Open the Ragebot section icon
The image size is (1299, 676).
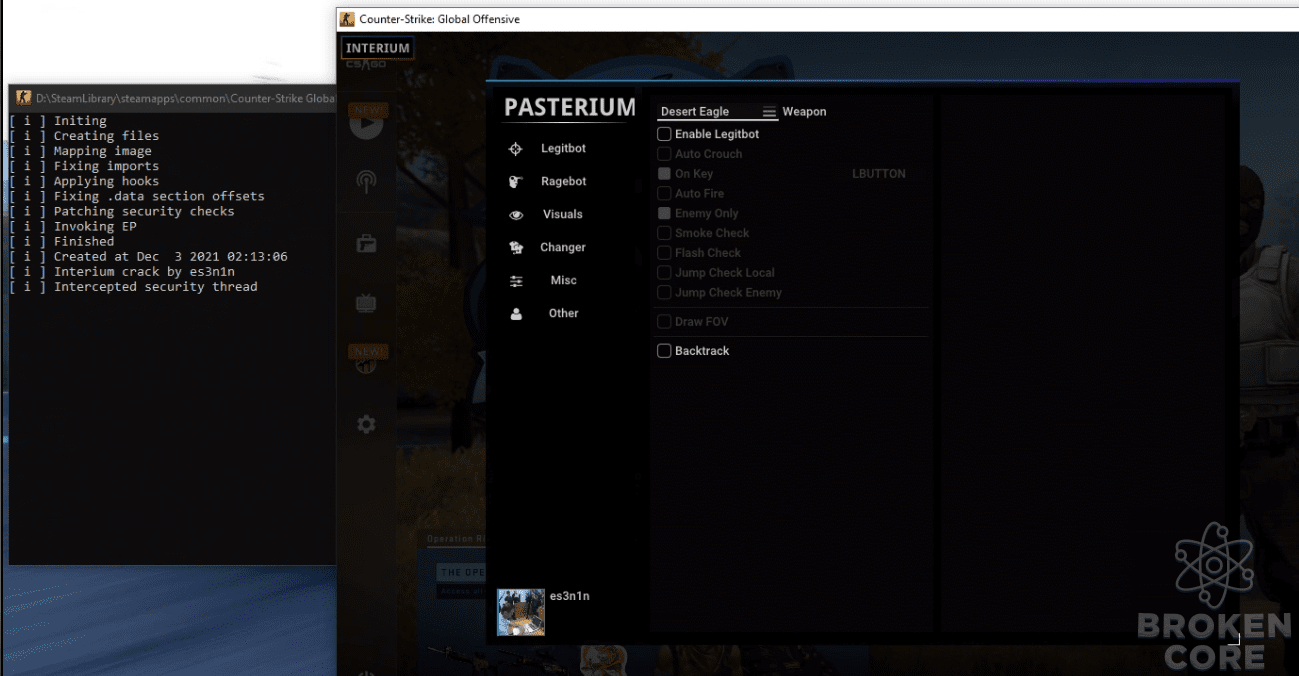[516, 182]
